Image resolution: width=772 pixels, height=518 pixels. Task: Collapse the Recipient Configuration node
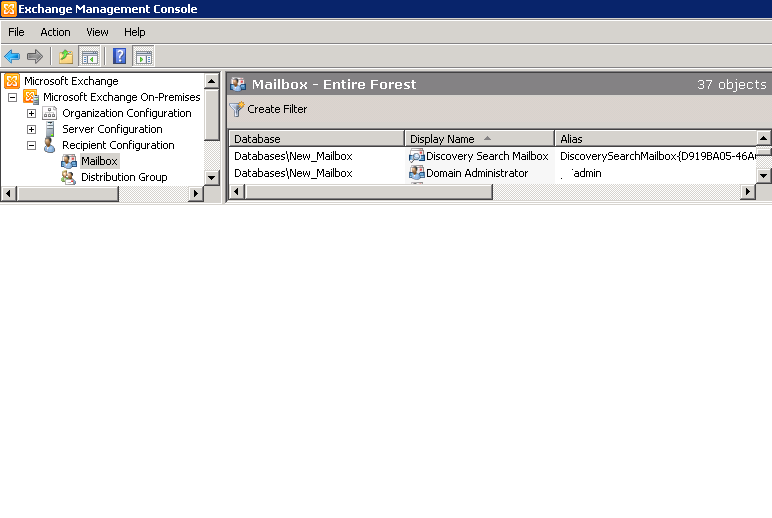pos(31,145)
